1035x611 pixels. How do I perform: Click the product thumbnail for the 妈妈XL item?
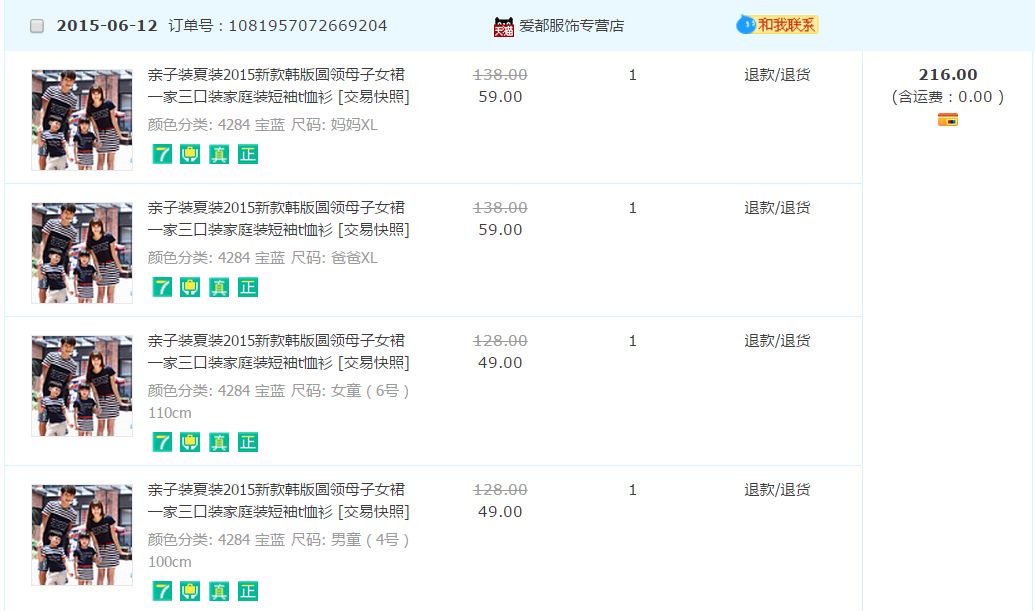pyautogui.click(x=82, y=120)
